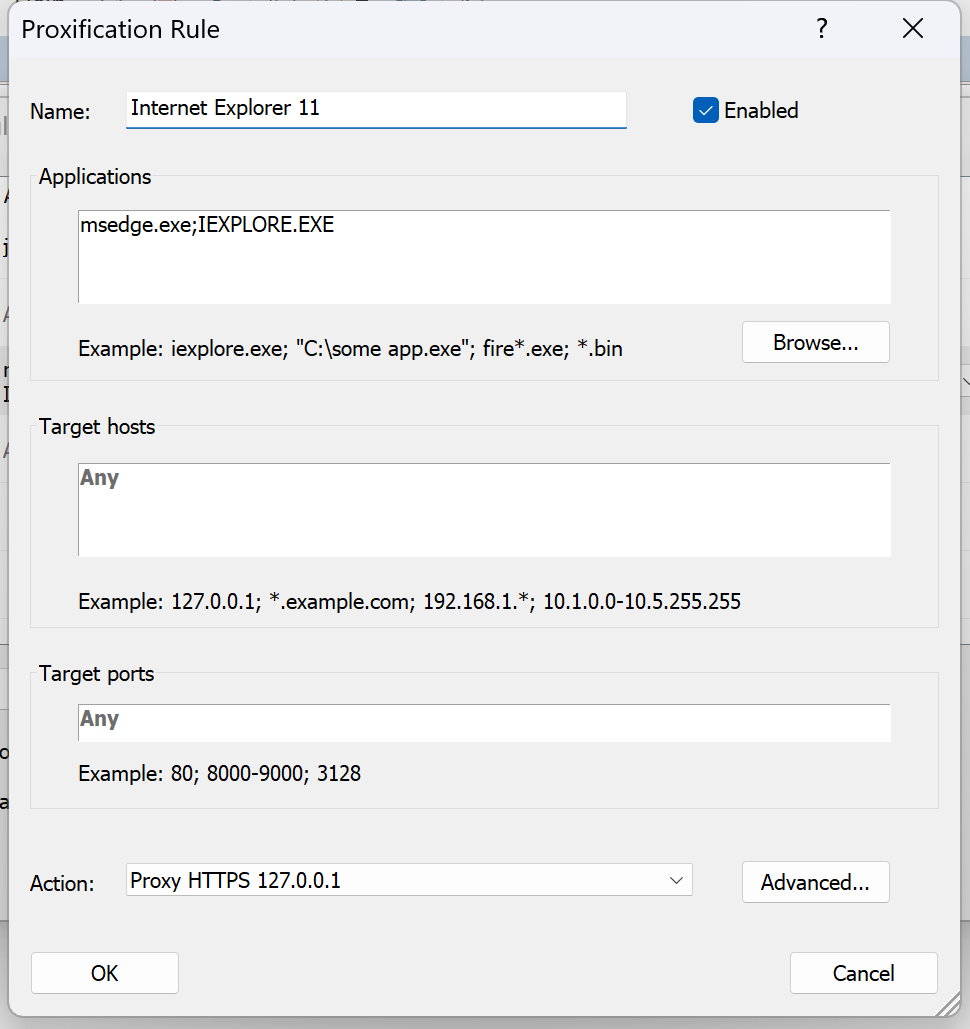Click the Target hosts field
Screen dimensions: 970x1029
coord(484,510)
